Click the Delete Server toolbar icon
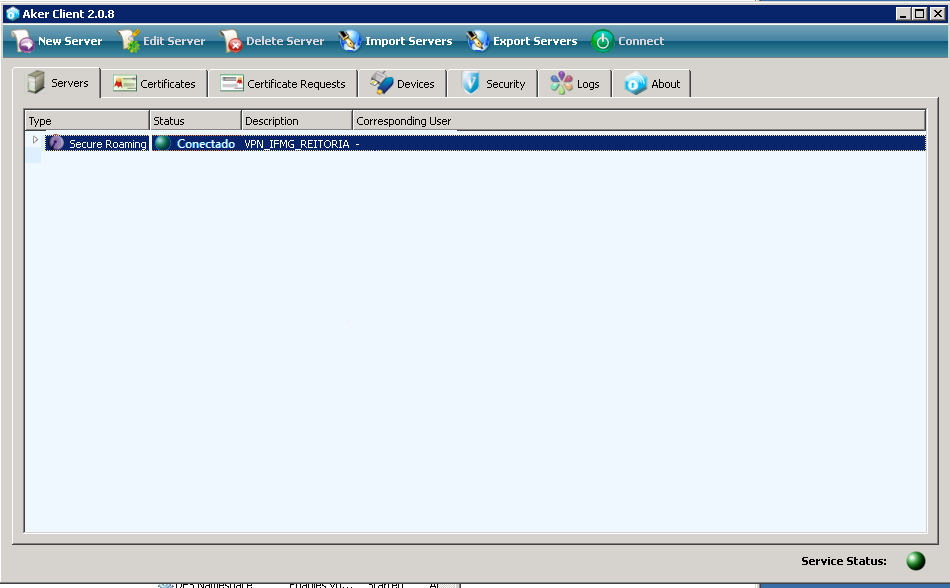This screenshot has height=588, width=950. click(231, 41)
